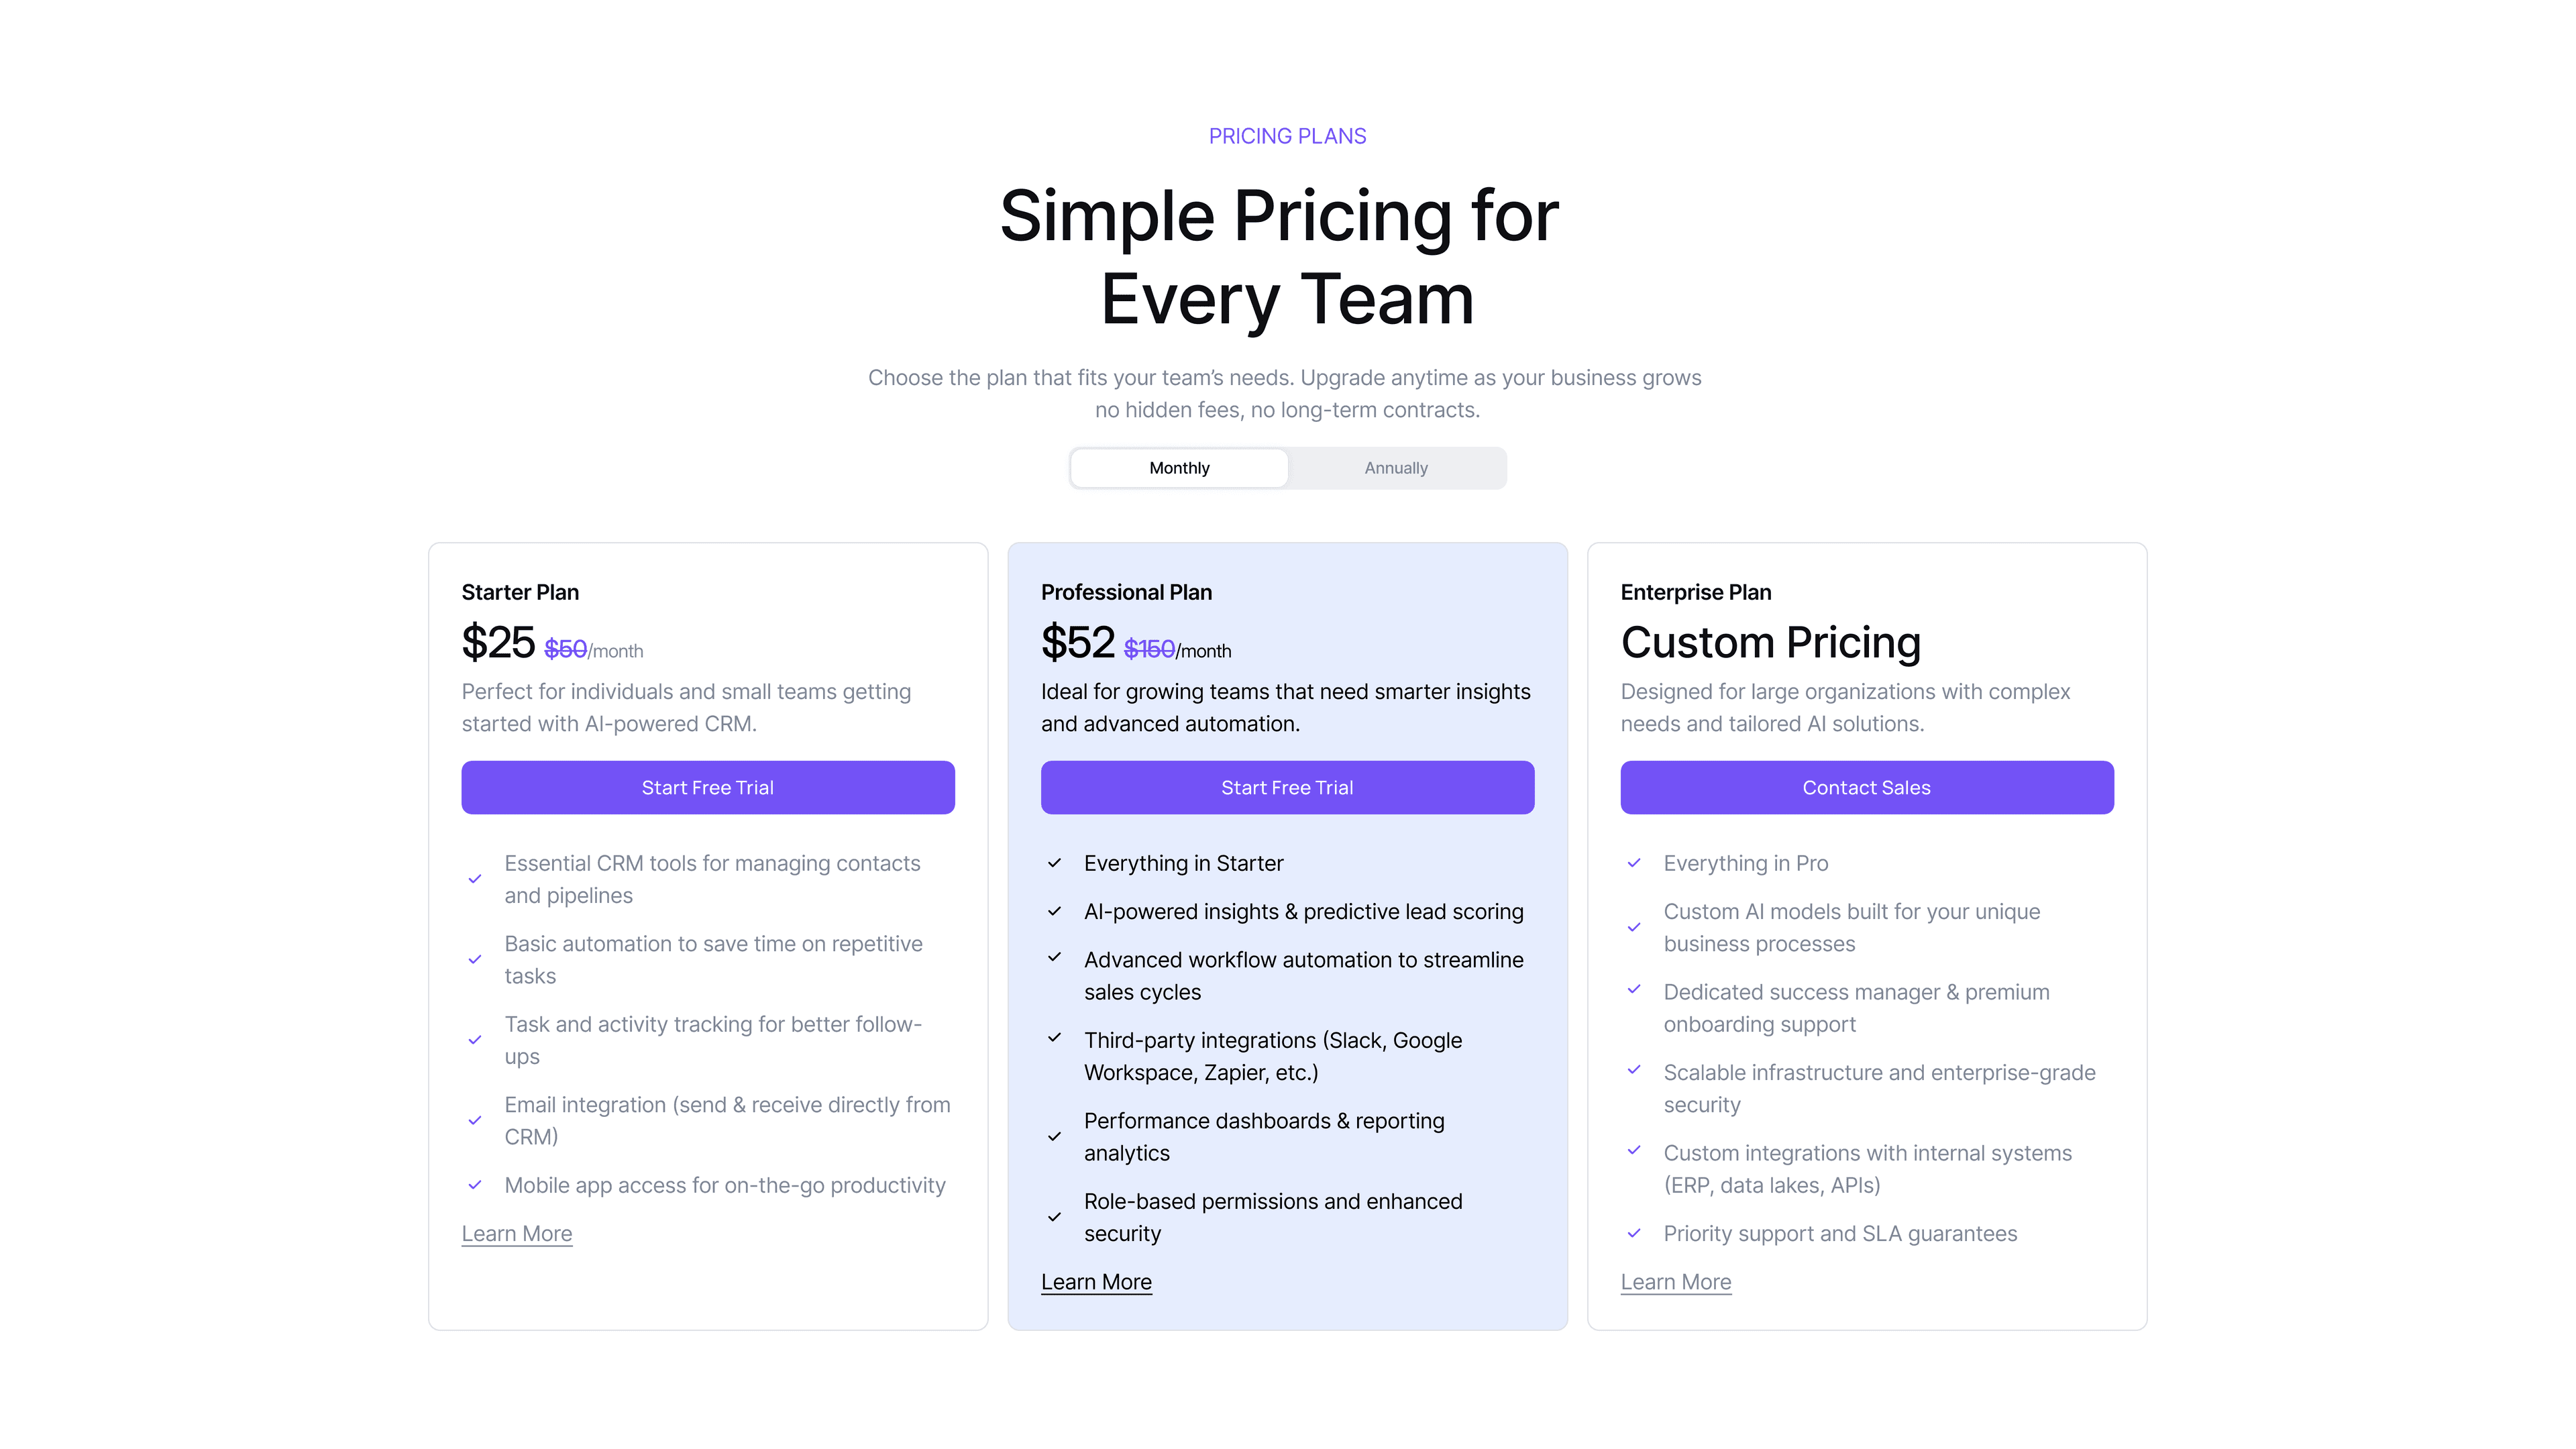Screen dimensions: 2576x1449
Task: Open Learn More under Enterprise Plan
Action: (1675, 1282)
